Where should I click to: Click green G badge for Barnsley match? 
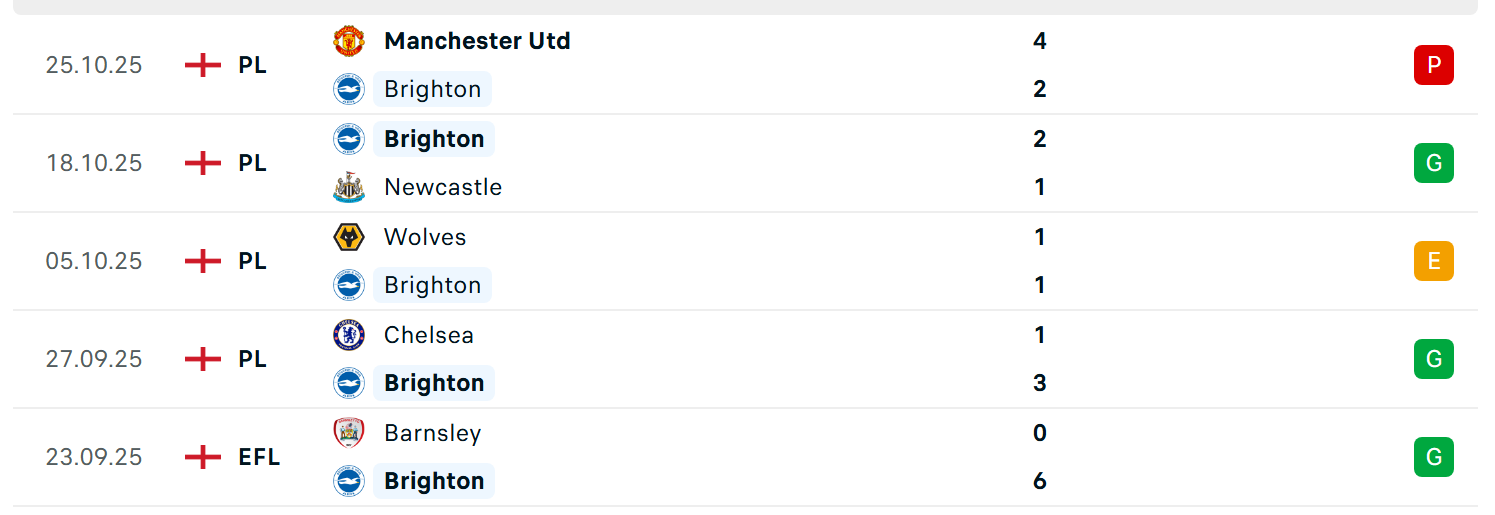pyautogui.click(x=1433, y=457)
